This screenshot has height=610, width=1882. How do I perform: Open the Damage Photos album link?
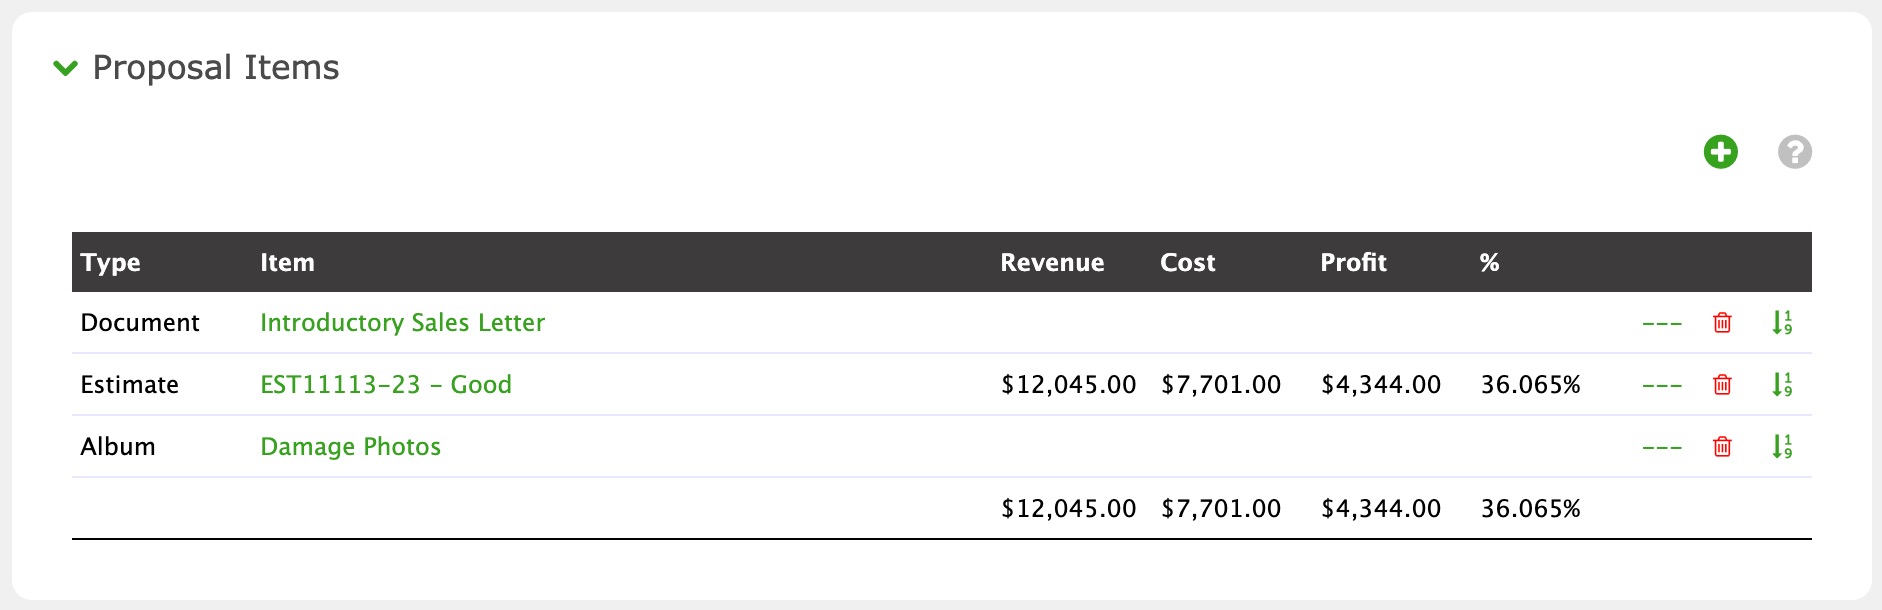point(350,447)
